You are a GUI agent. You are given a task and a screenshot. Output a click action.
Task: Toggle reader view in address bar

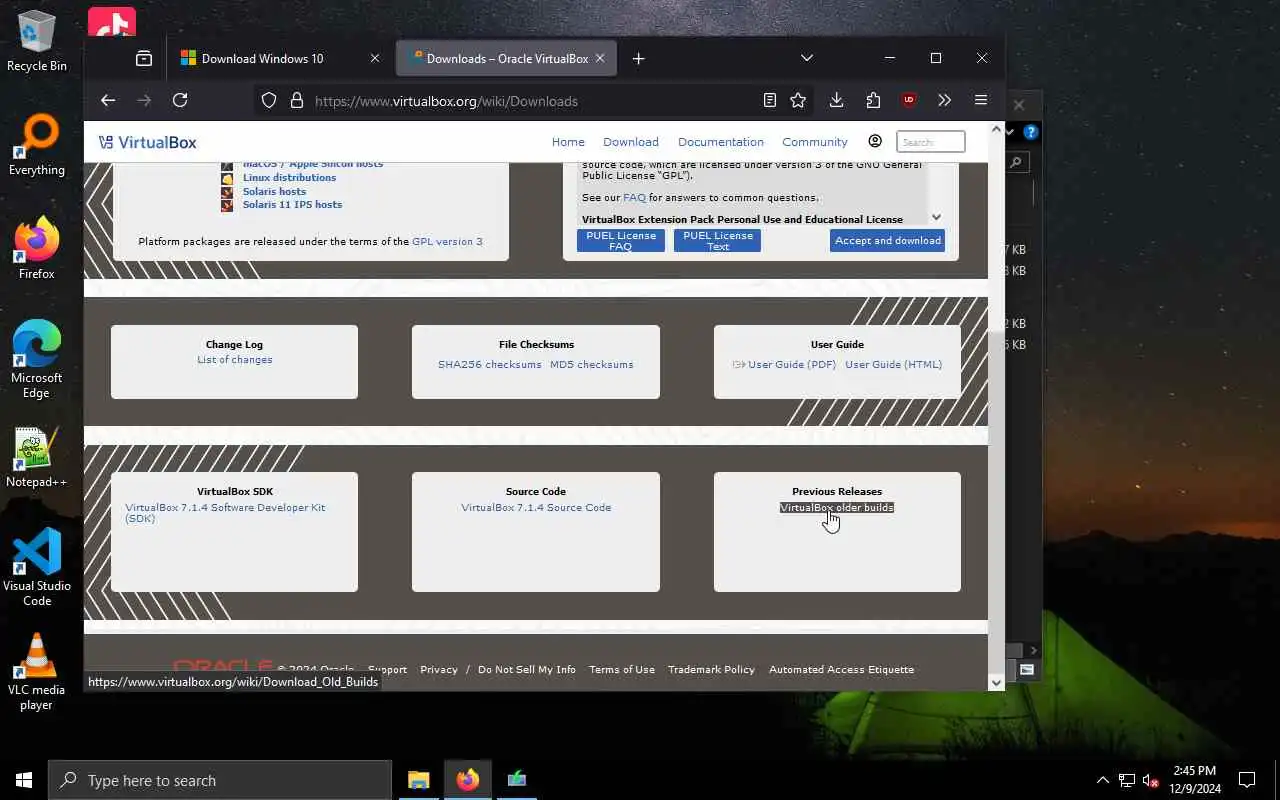coord(769,100)
